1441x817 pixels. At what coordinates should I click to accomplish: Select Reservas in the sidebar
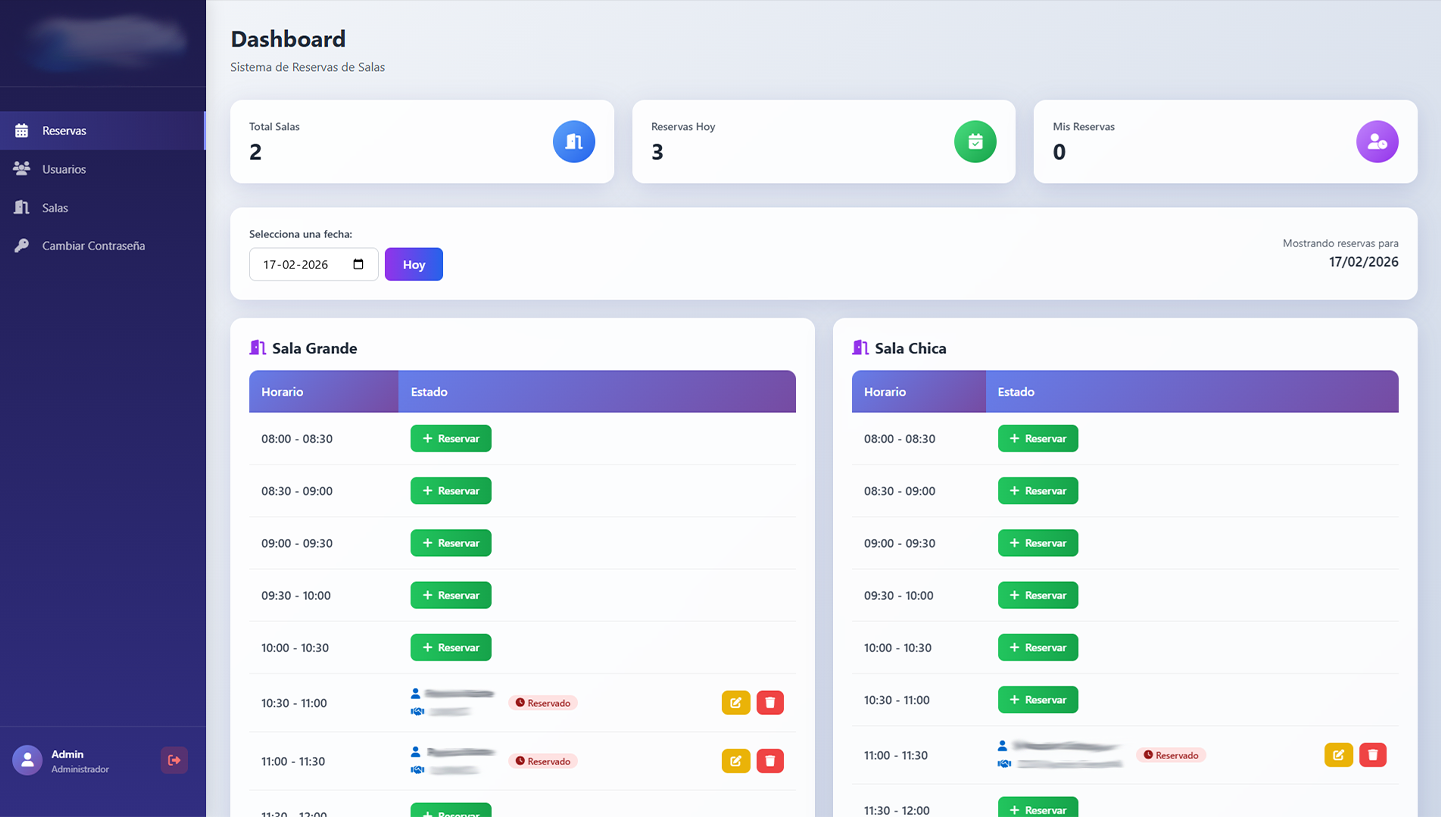64,131
